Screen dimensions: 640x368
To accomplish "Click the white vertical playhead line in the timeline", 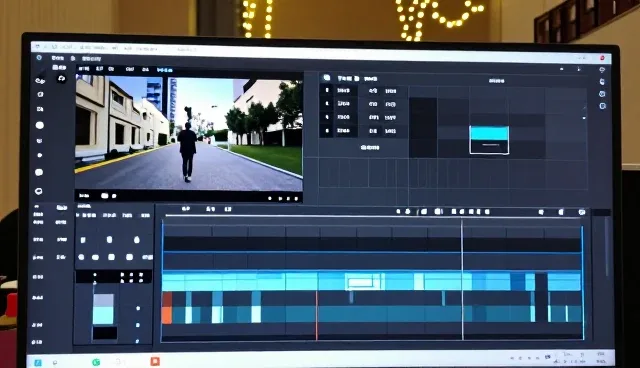I will 462,279.
